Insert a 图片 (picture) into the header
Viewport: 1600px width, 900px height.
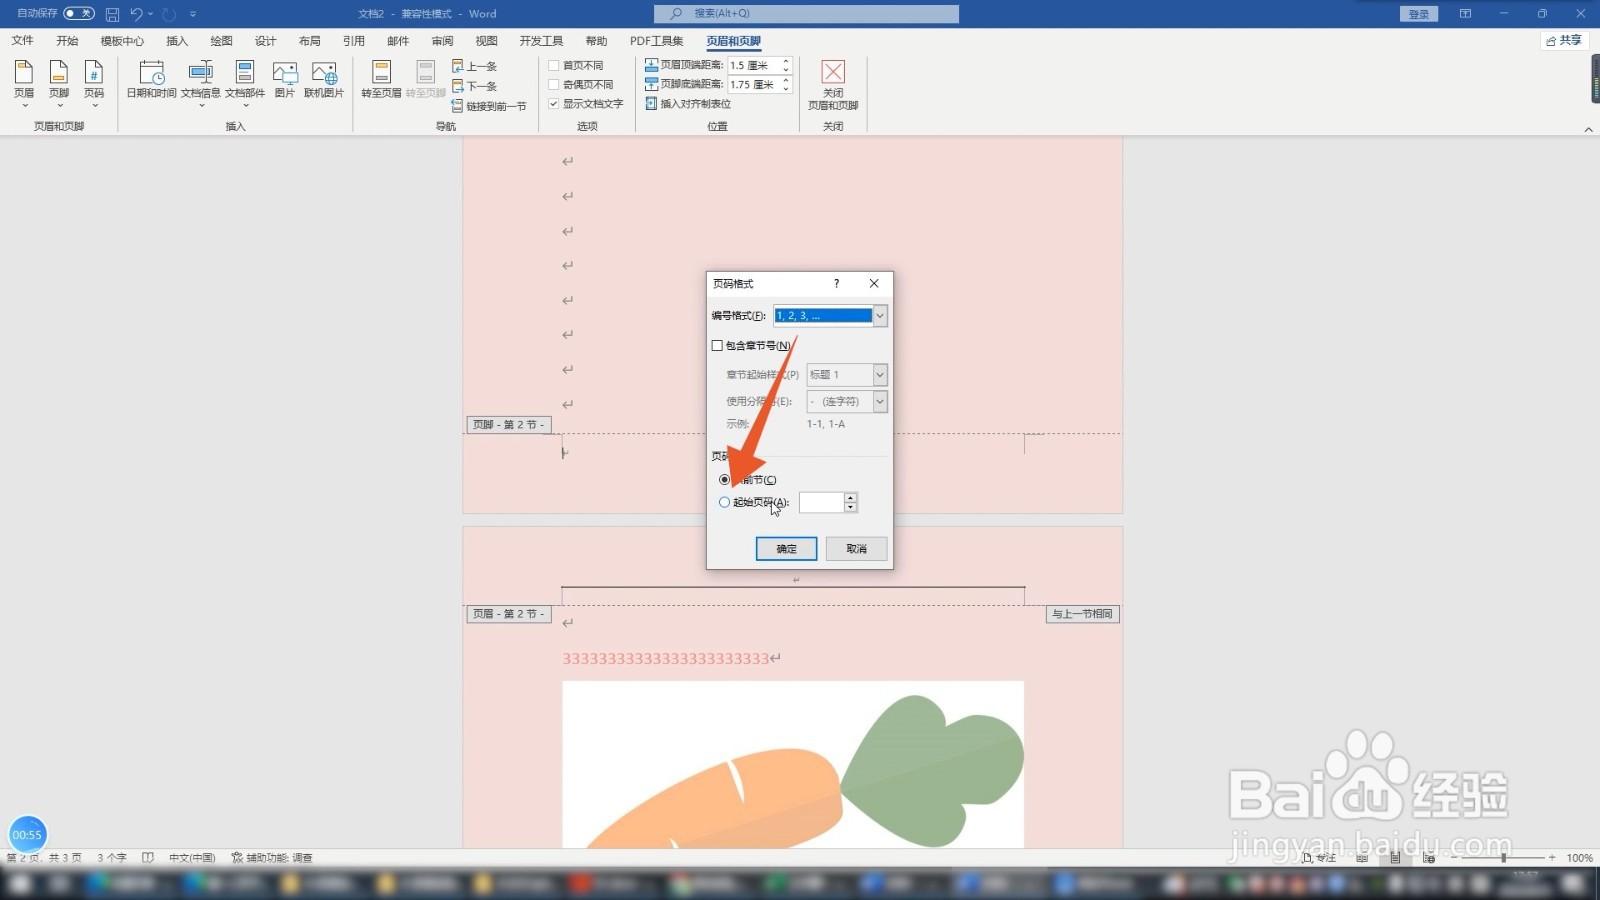coord(285,80)
